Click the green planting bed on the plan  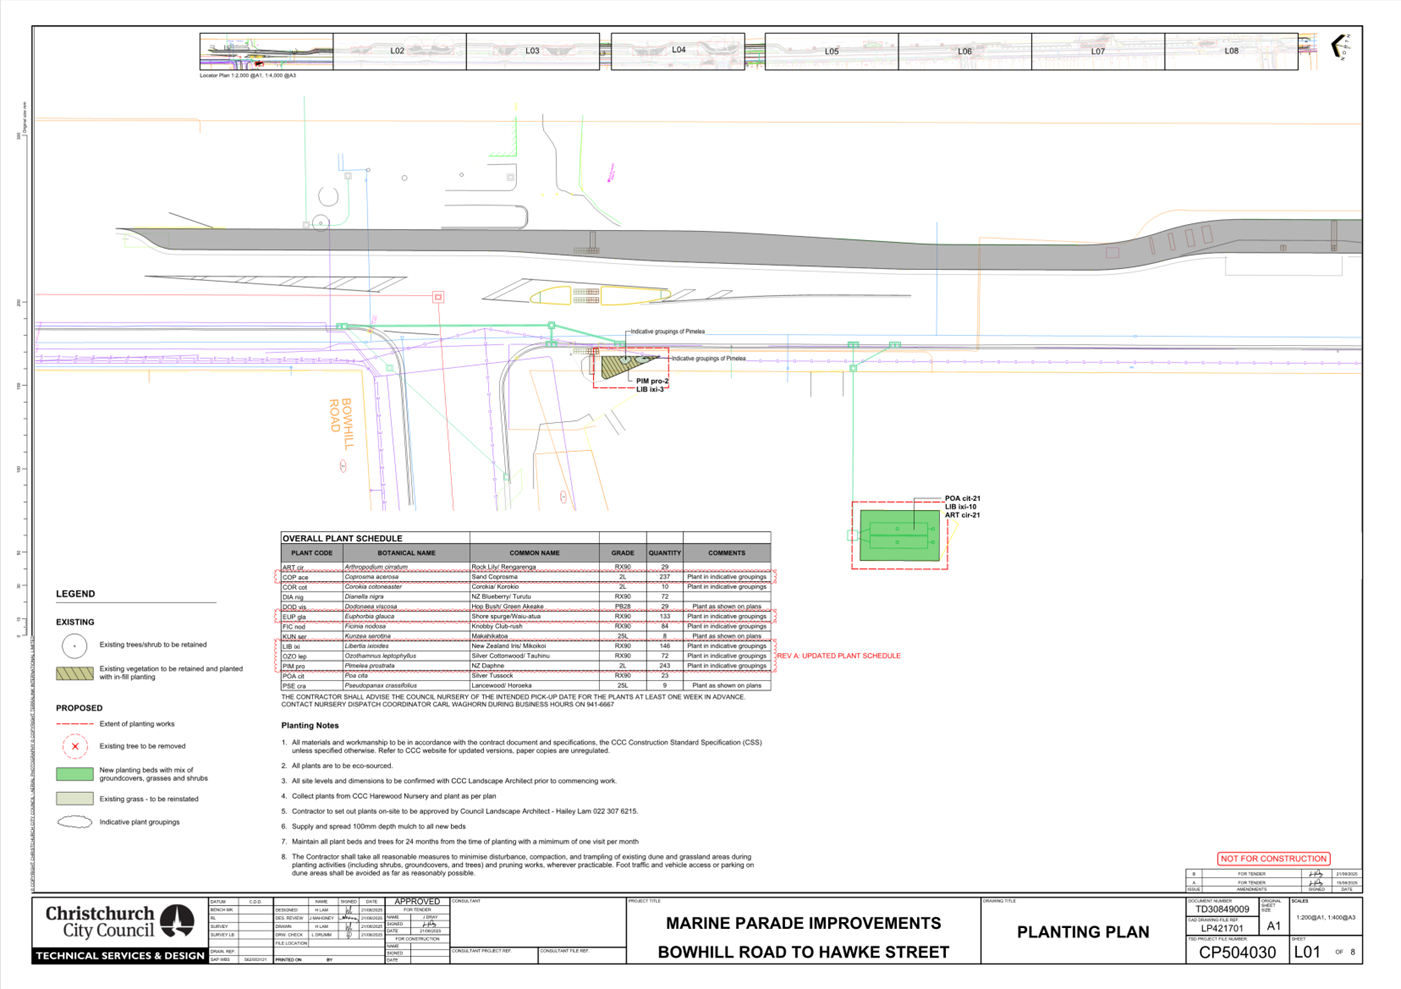[899, 537]
